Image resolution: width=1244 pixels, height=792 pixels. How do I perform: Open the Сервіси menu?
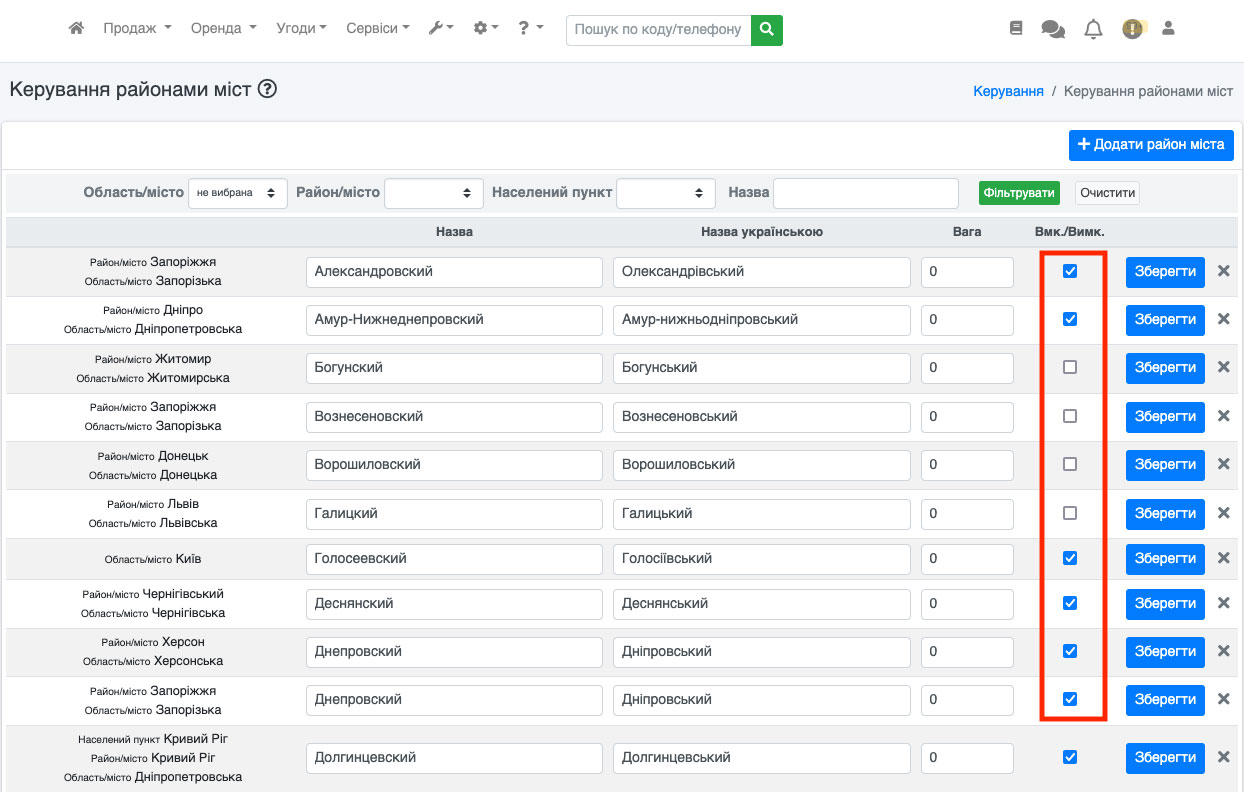[x=377, y=29]
